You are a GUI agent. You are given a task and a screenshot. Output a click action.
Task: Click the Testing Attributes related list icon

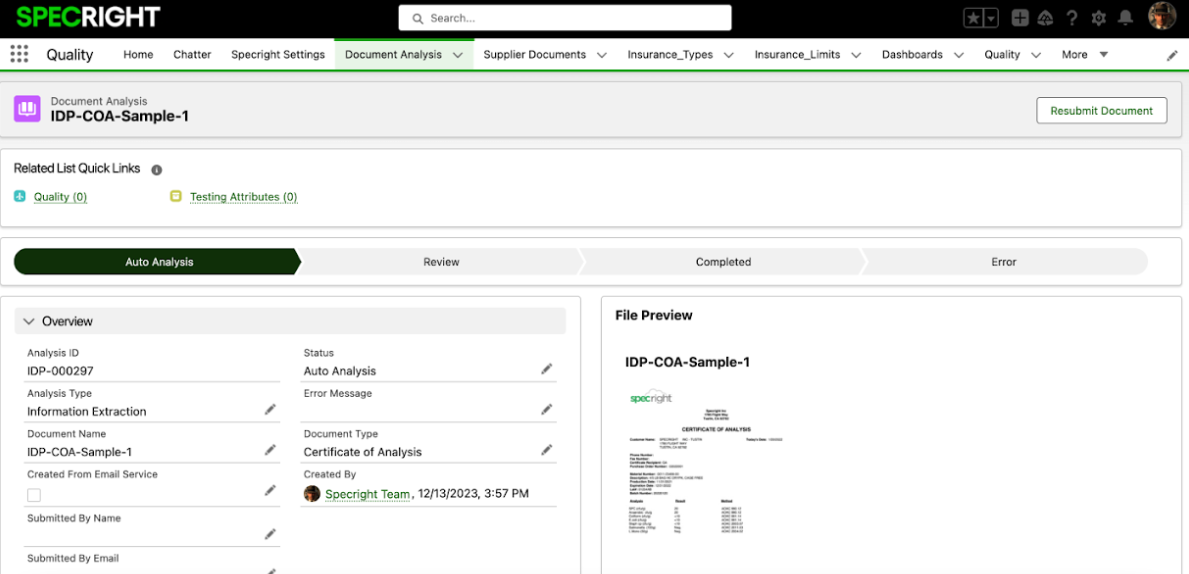click(176, 196)
